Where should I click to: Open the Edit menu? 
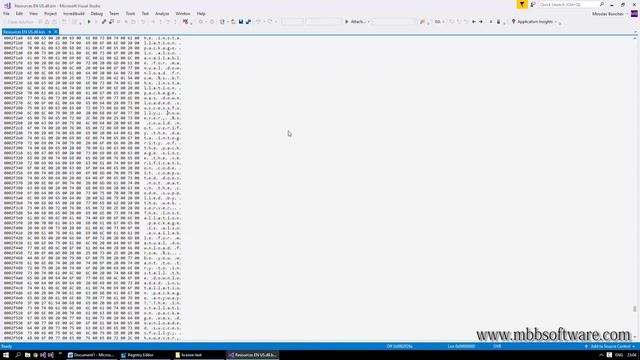coord(19,13)
